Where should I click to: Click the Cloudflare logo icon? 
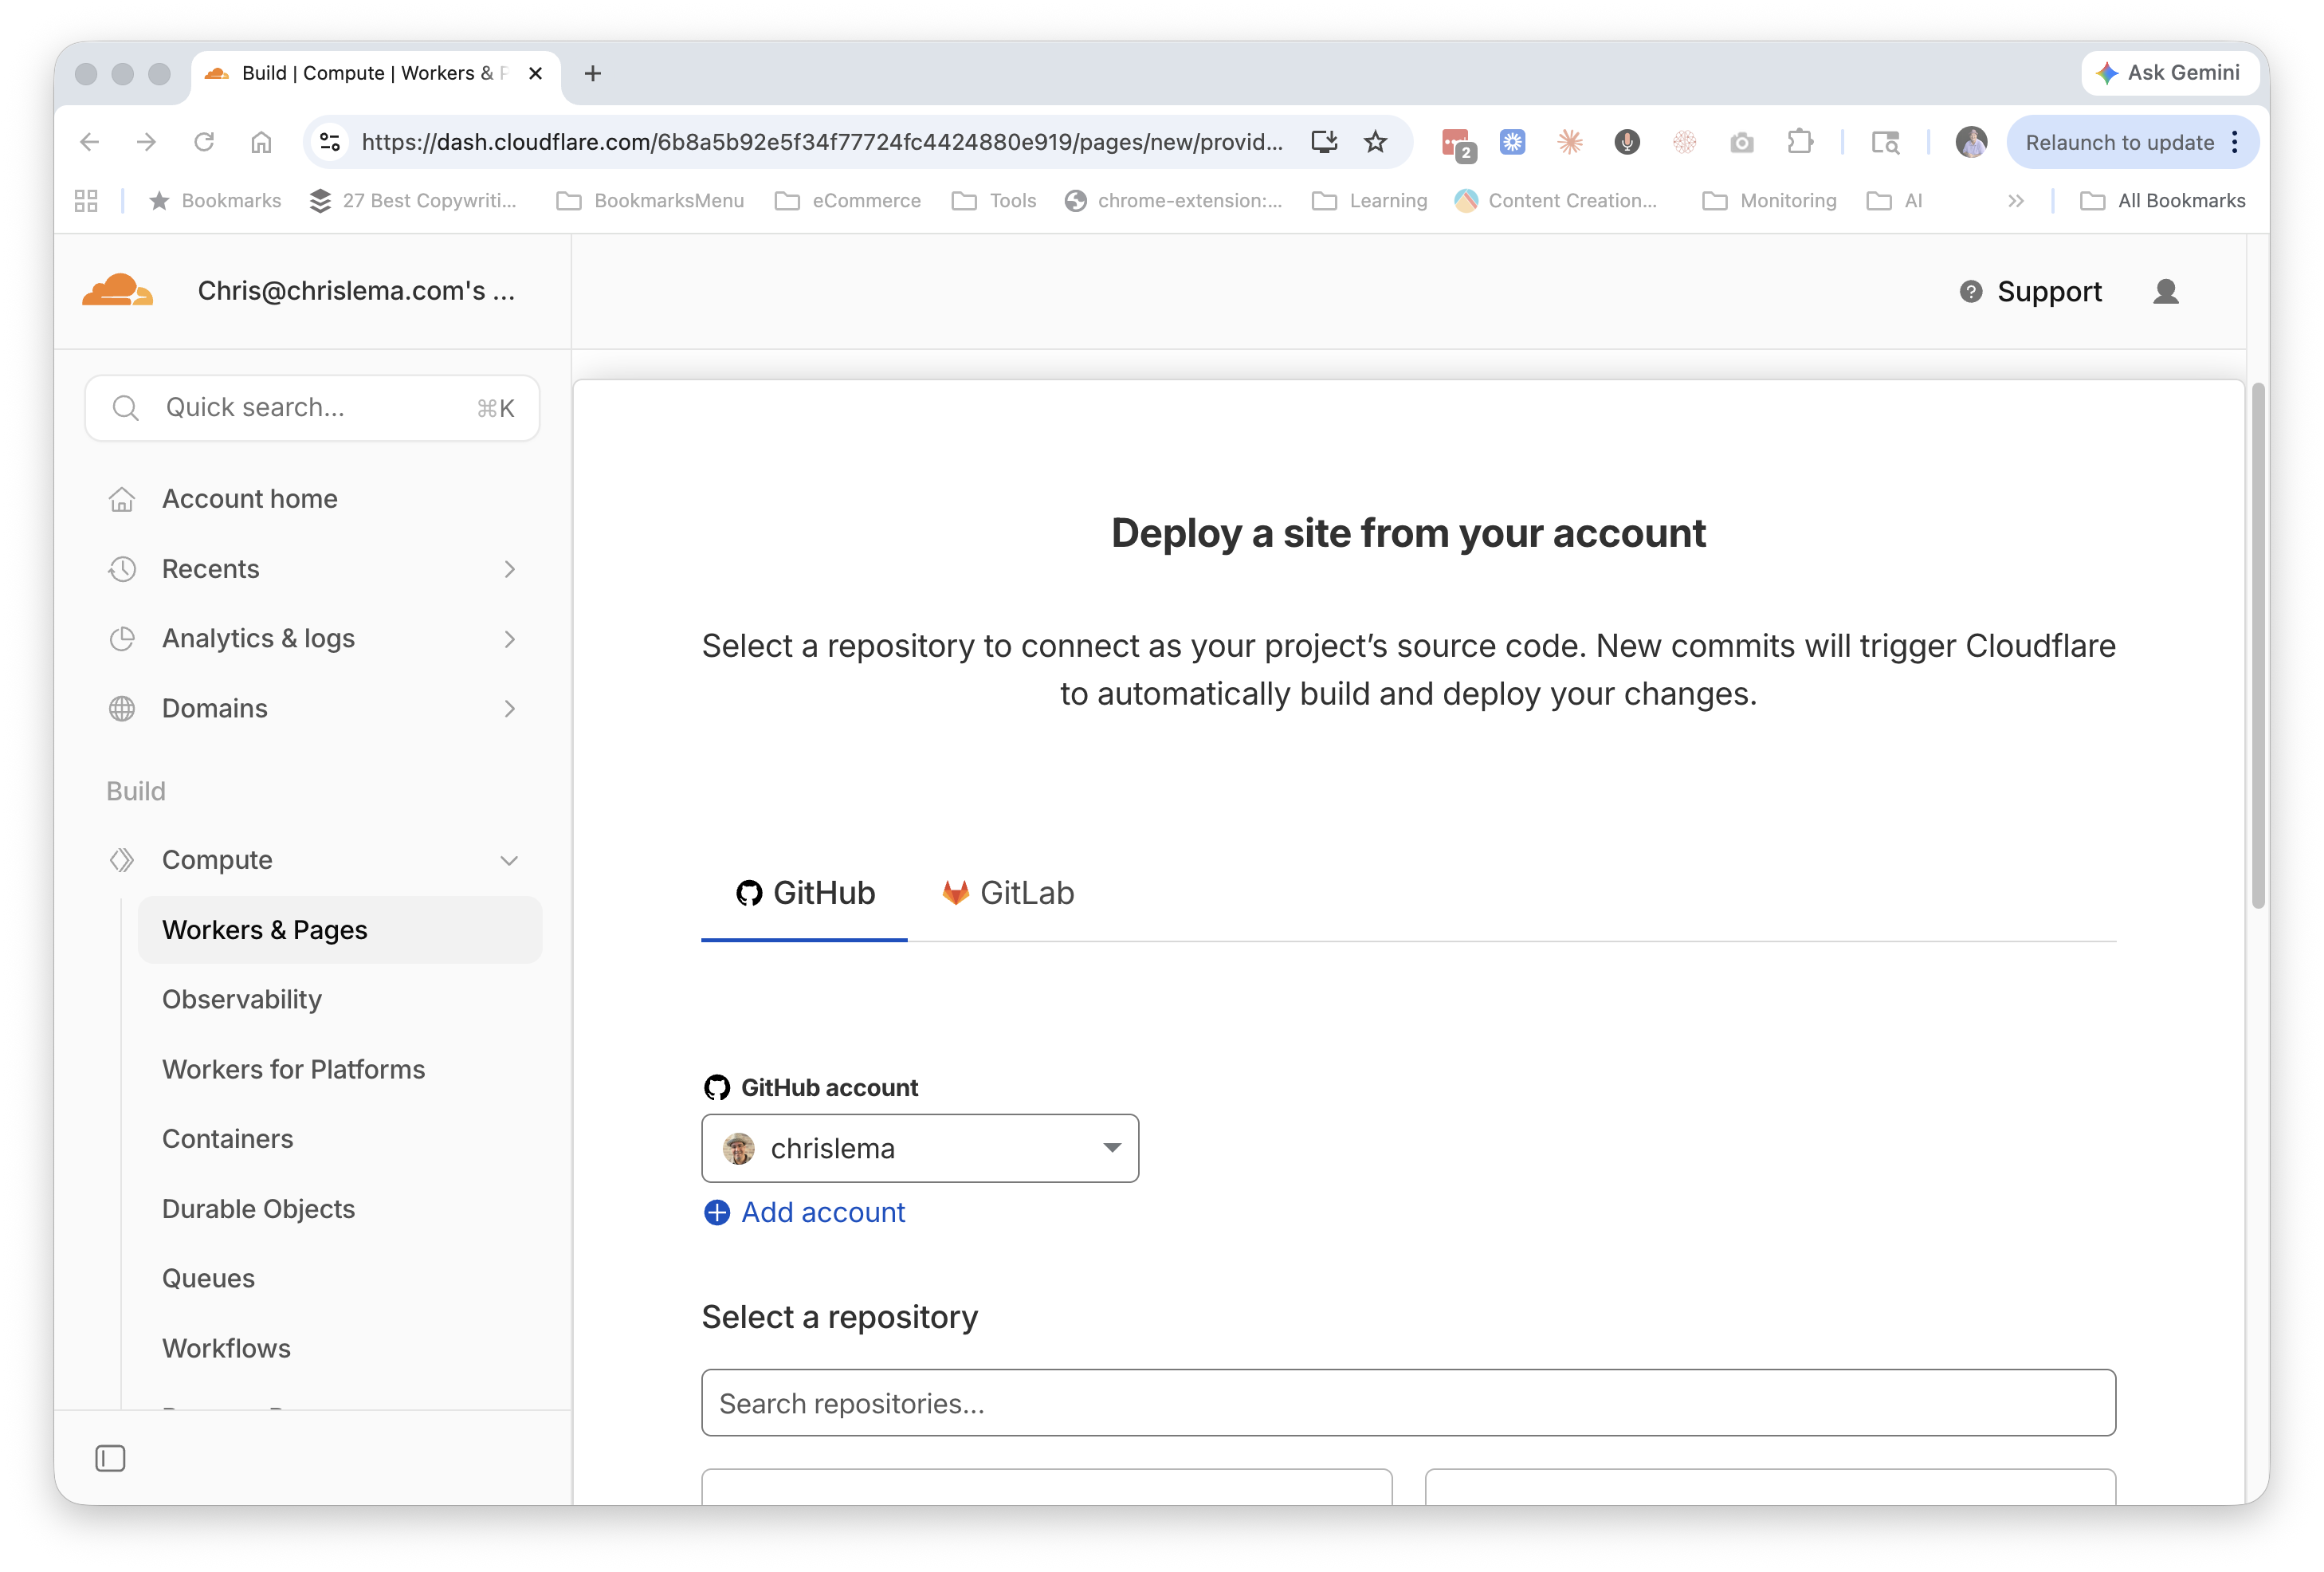pyautogui.click(x=118, y=291)
